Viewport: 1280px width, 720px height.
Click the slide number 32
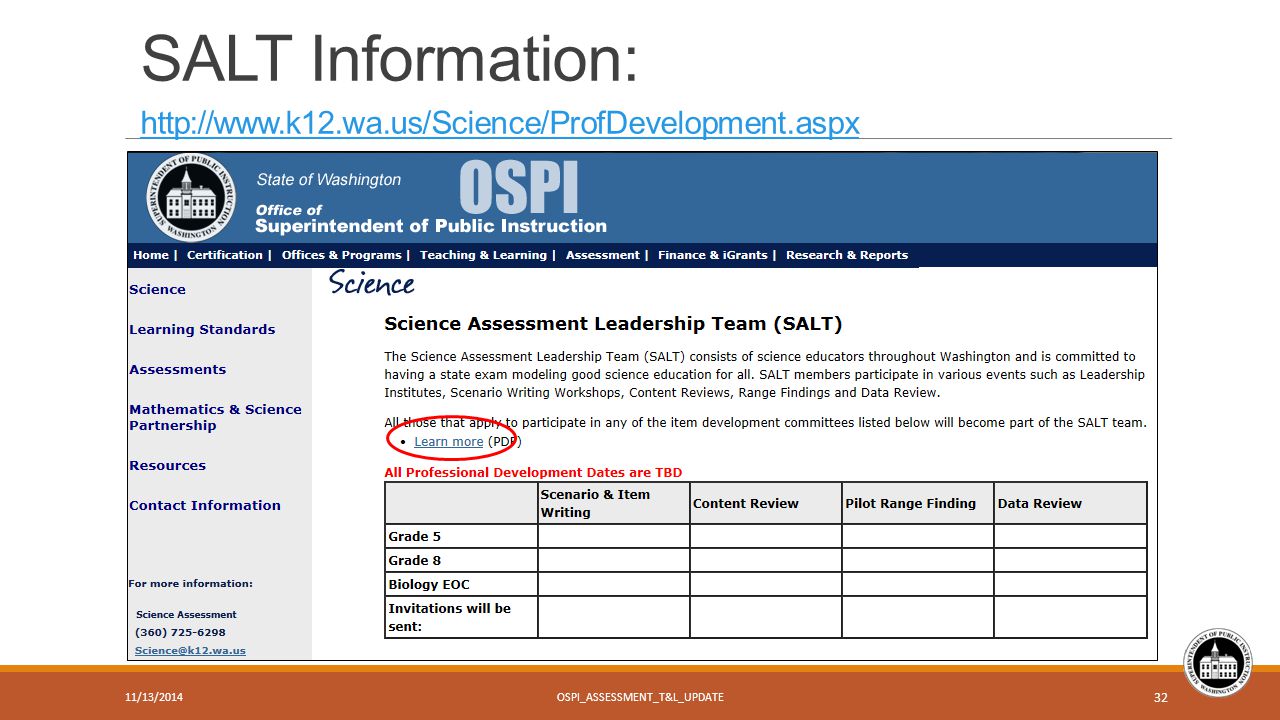pos(1160,698)
